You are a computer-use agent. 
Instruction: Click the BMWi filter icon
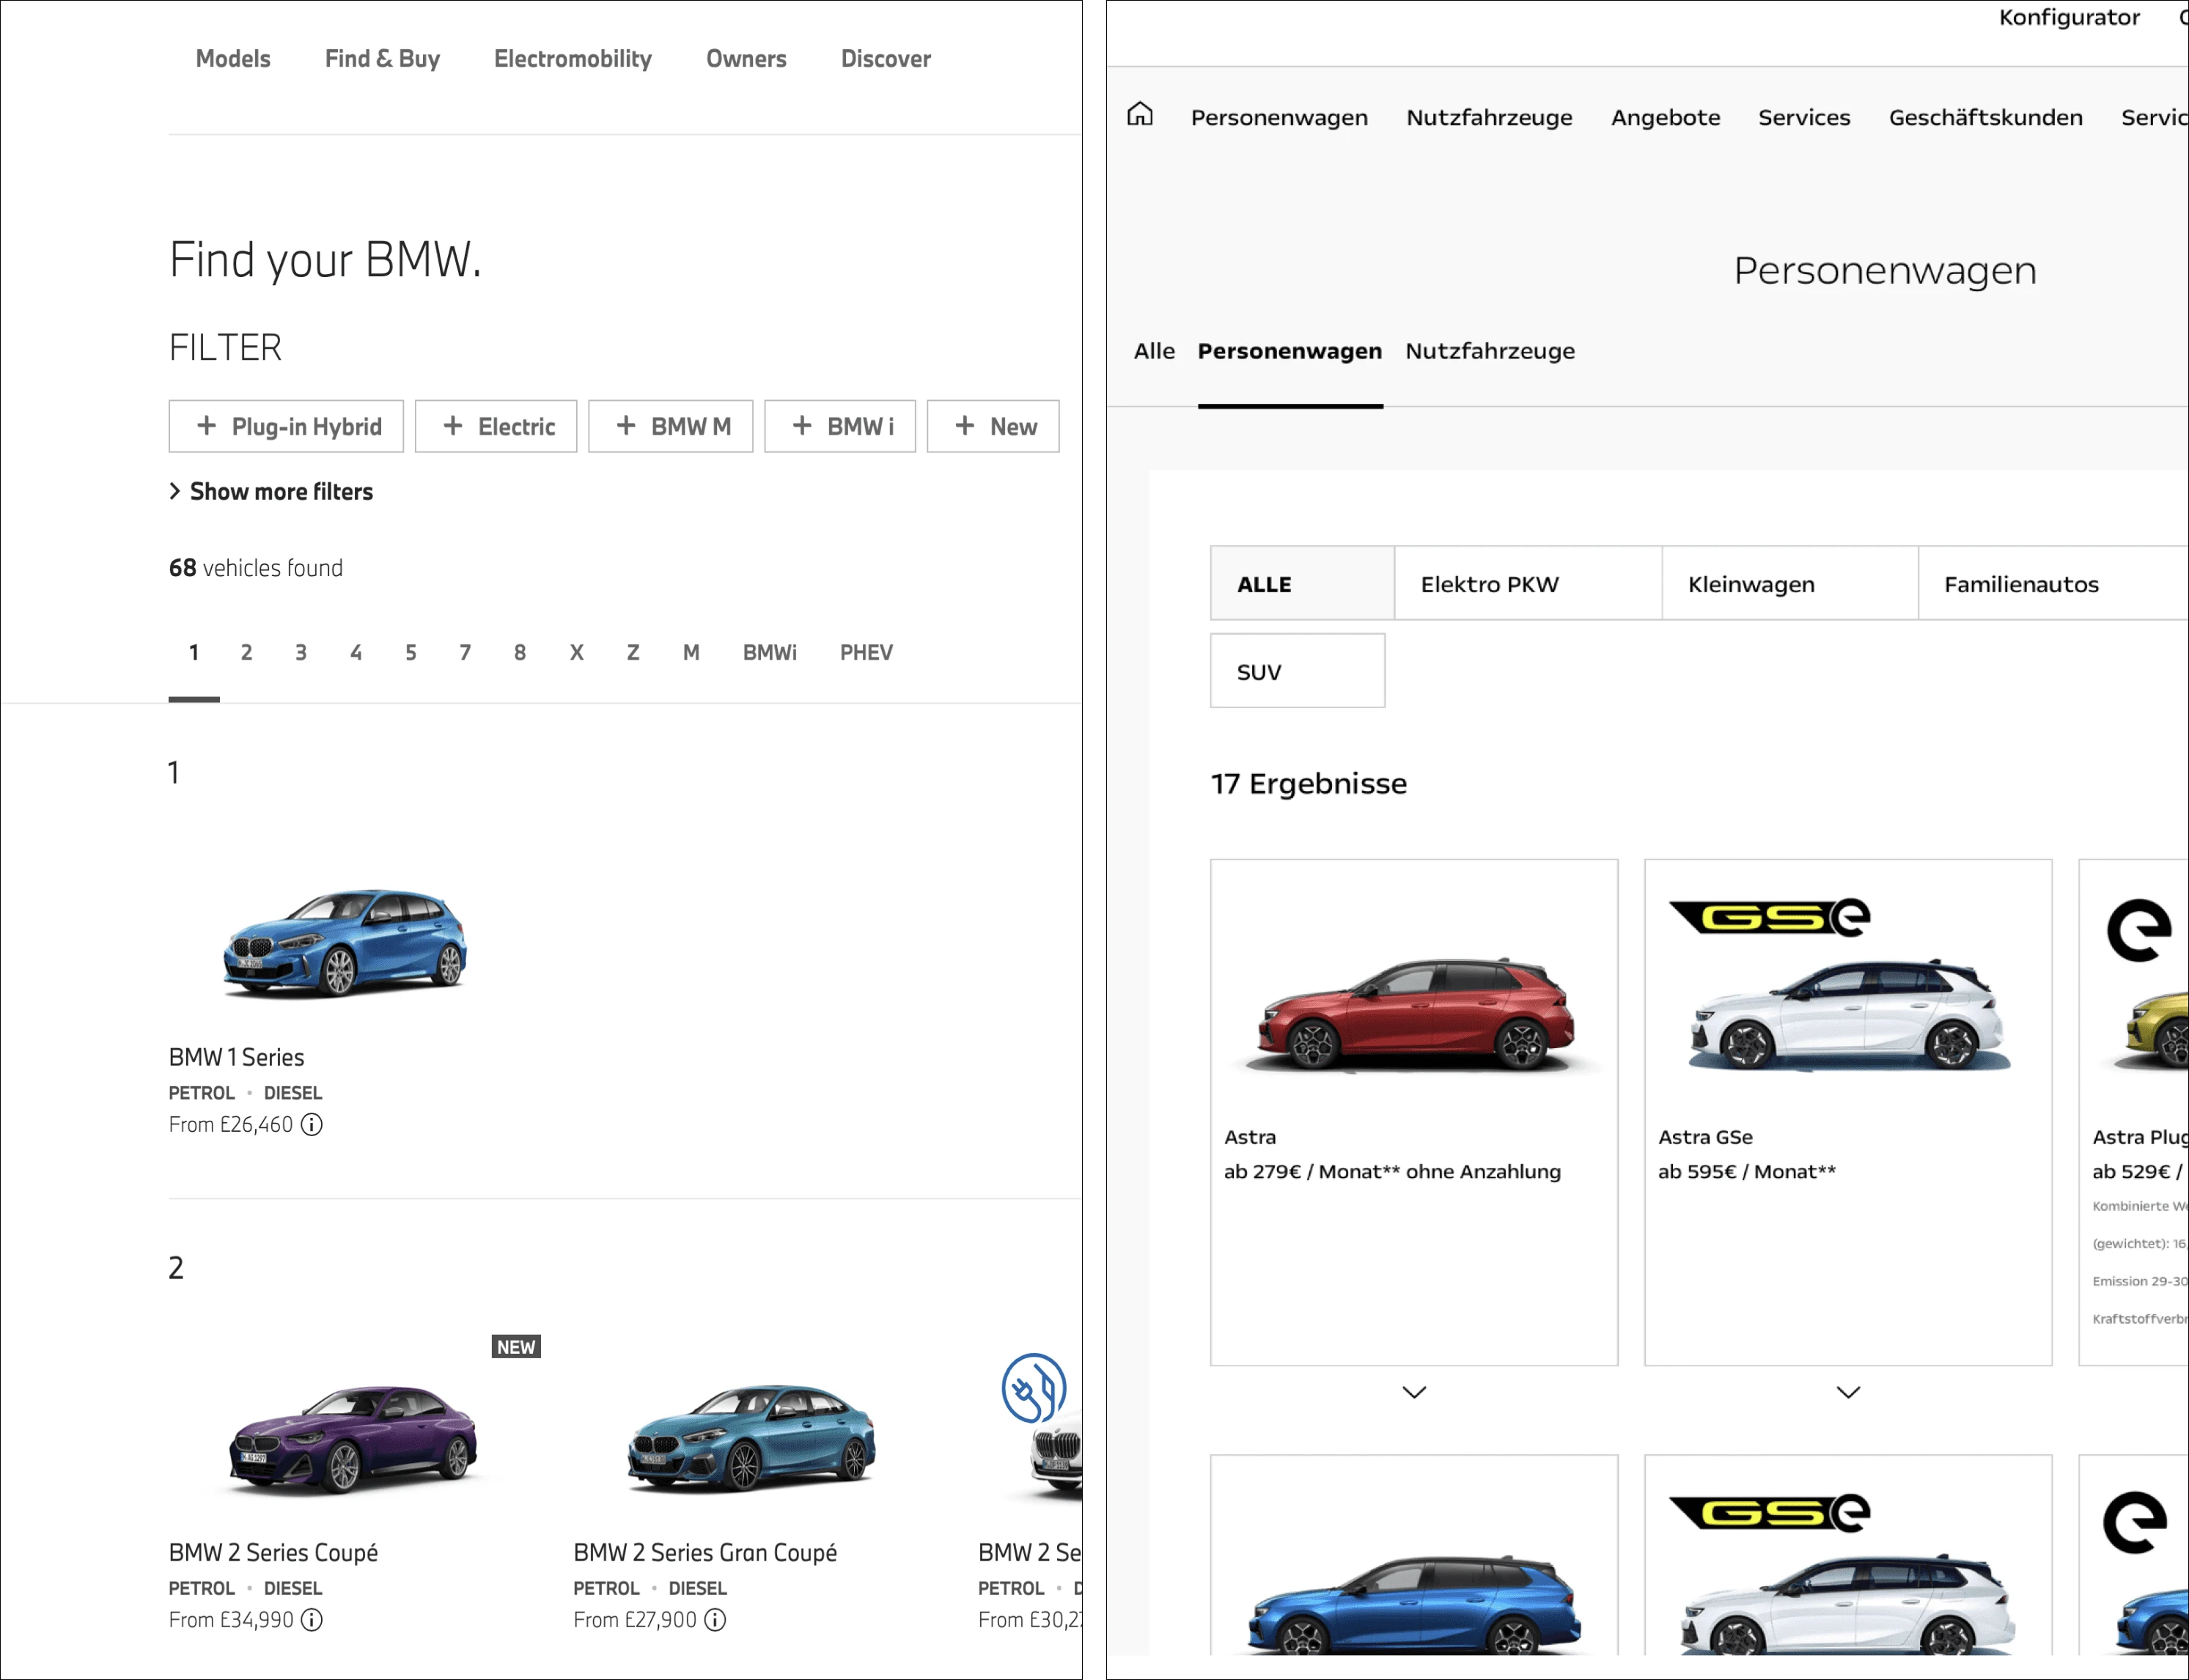click(x=839, y=425)
